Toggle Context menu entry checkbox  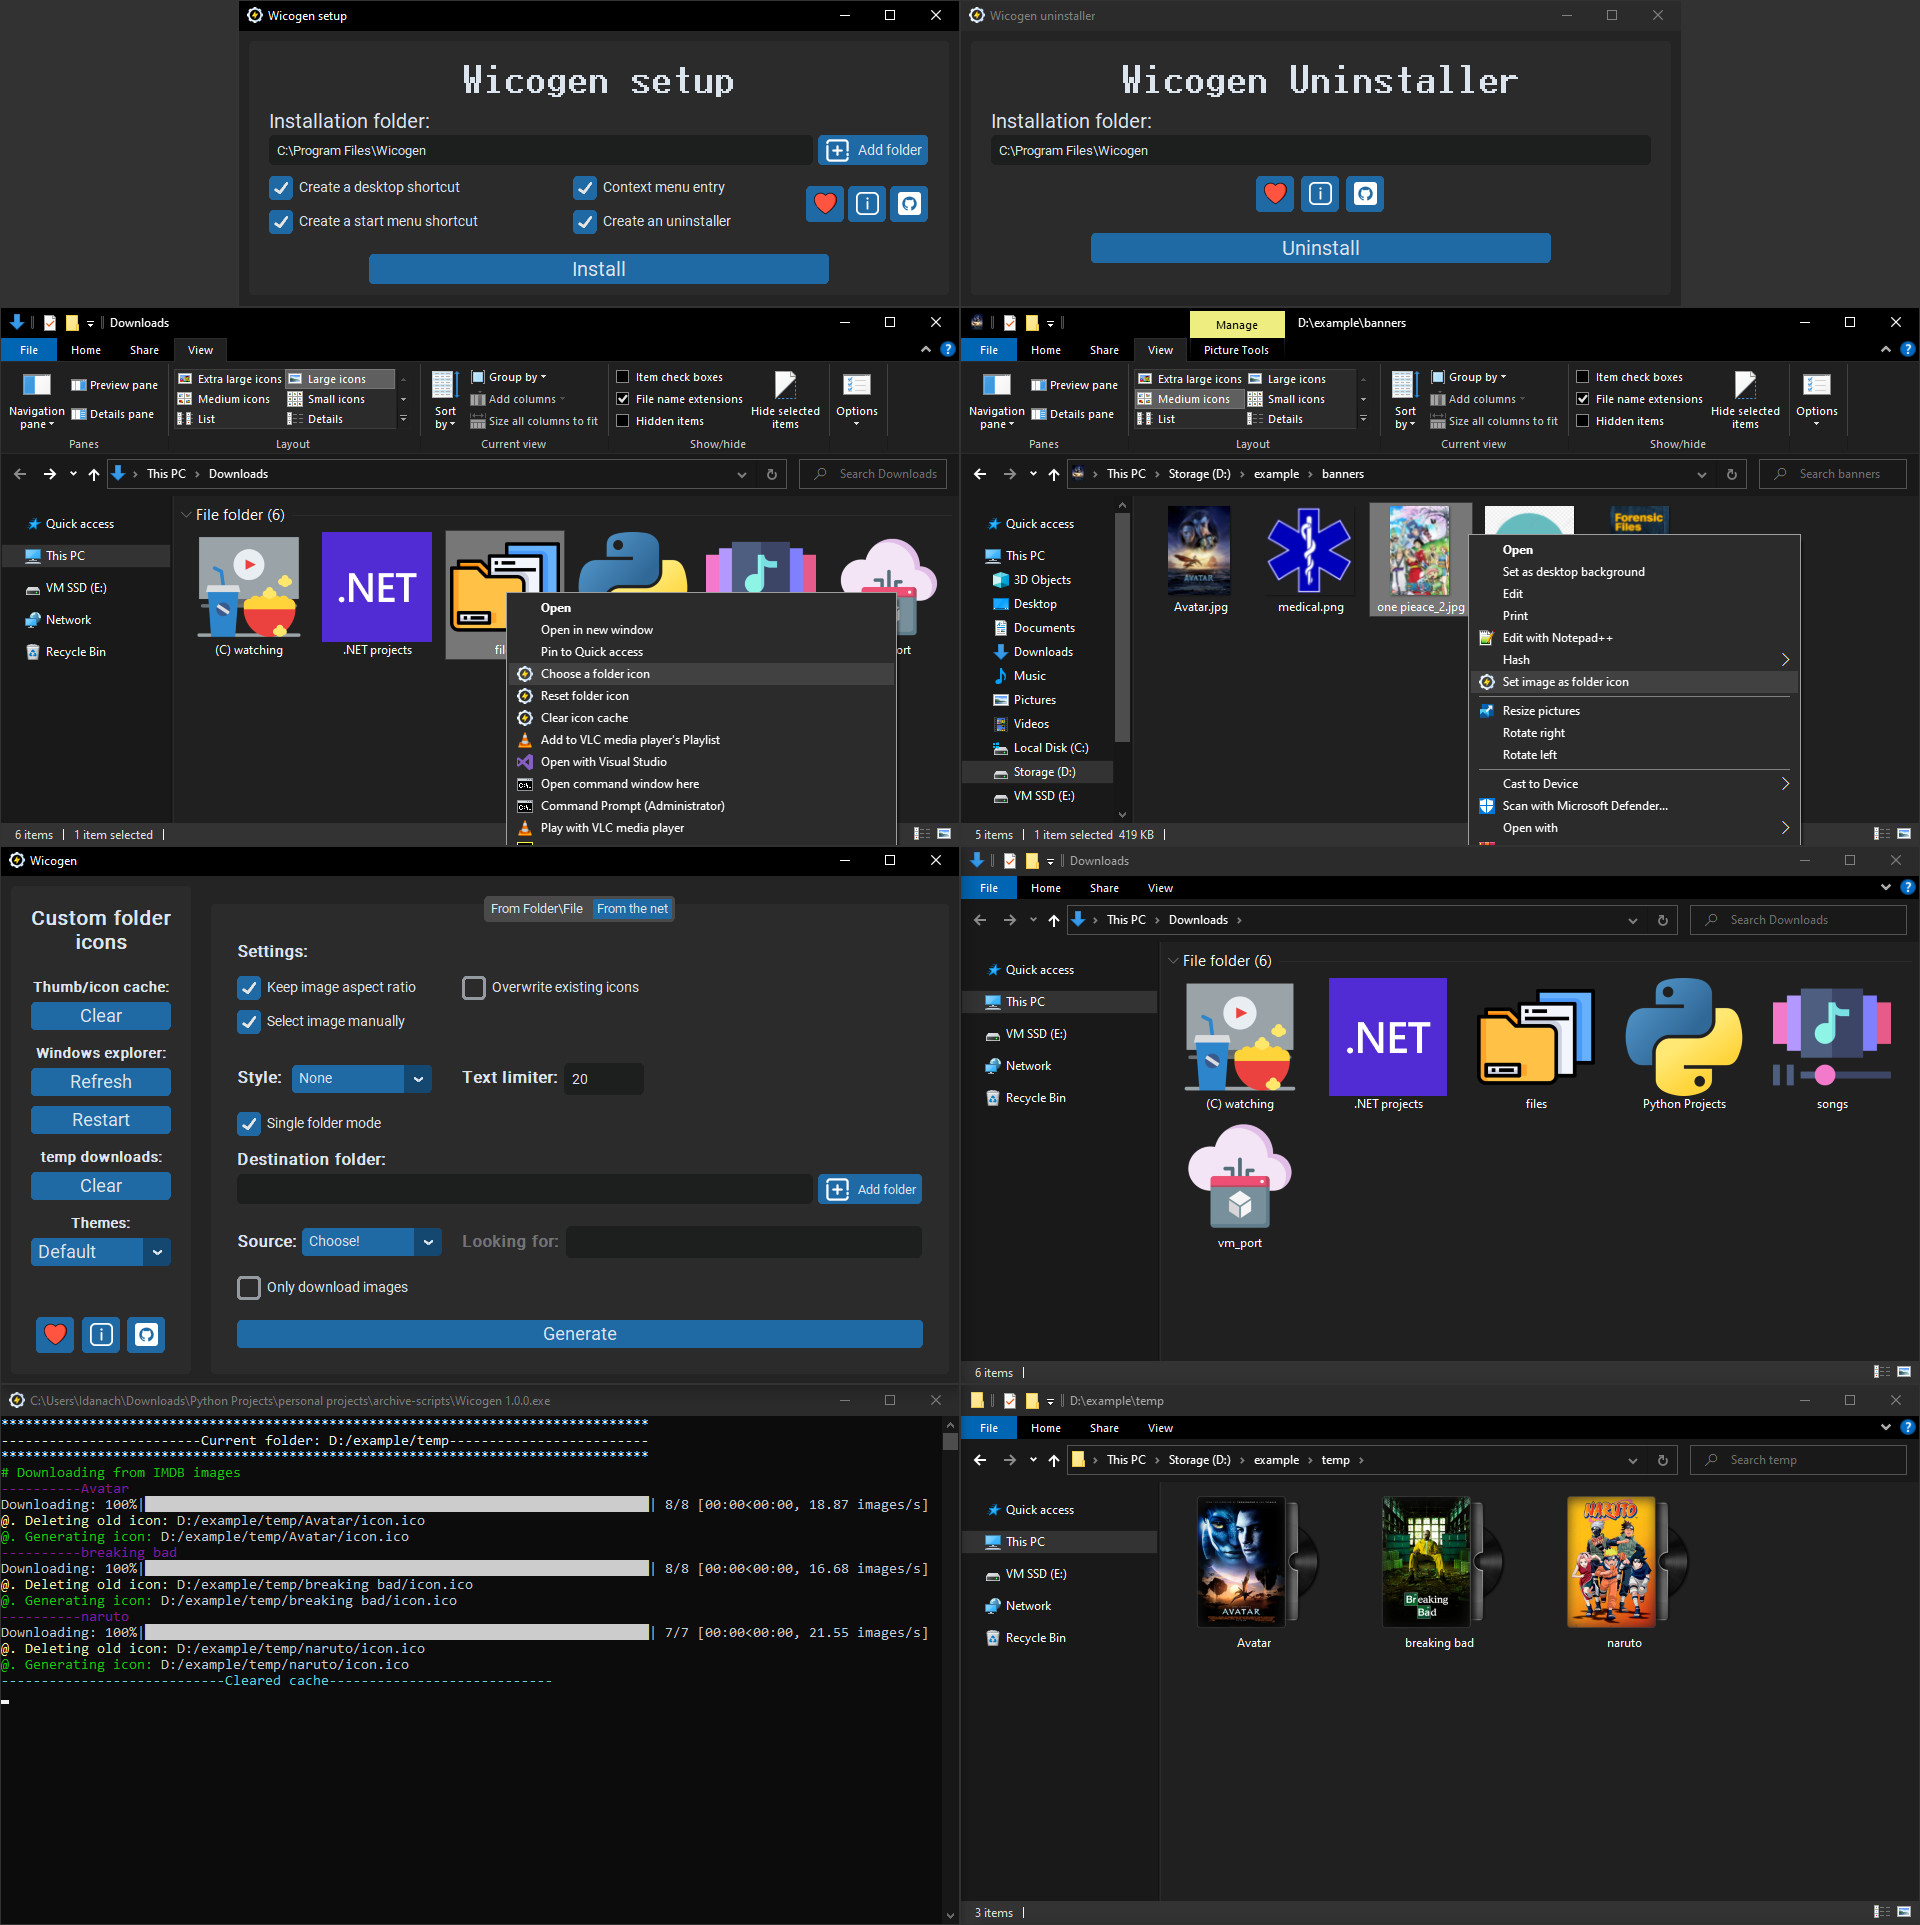tap(585, 187)
